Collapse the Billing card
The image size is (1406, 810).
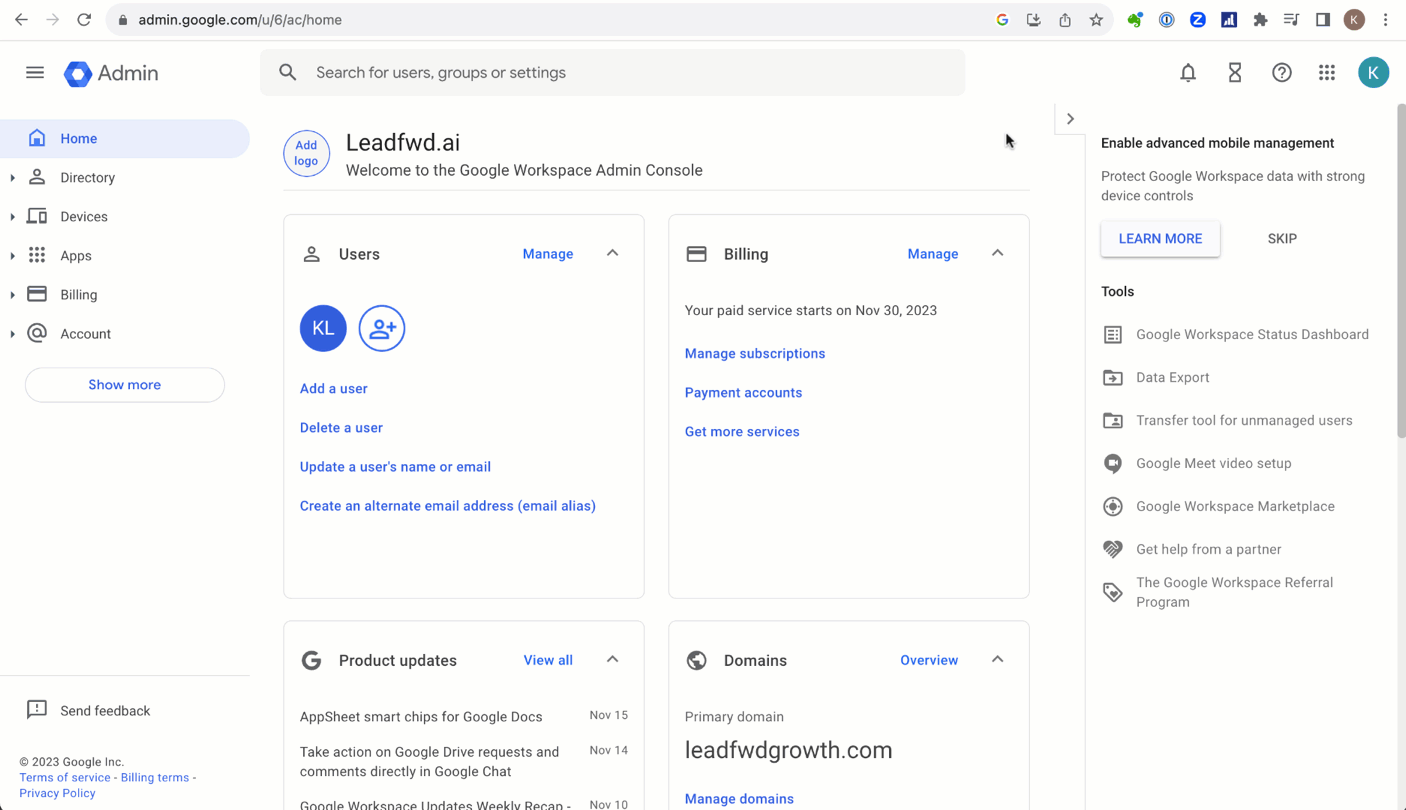[x=997, y=253]
